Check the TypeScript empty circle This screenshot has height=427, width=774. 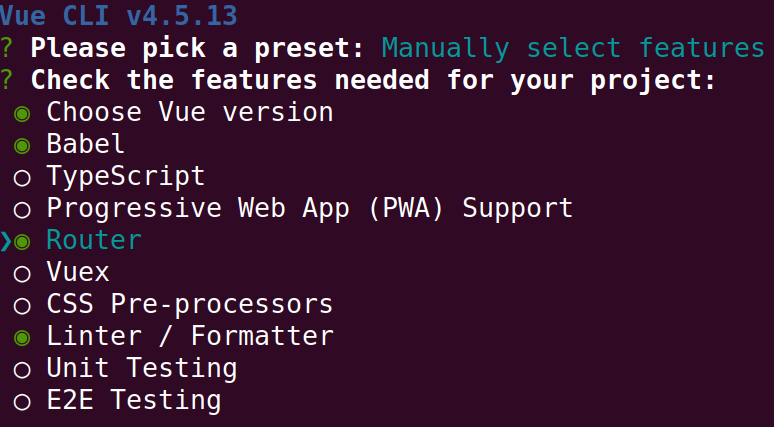(22, 178)
